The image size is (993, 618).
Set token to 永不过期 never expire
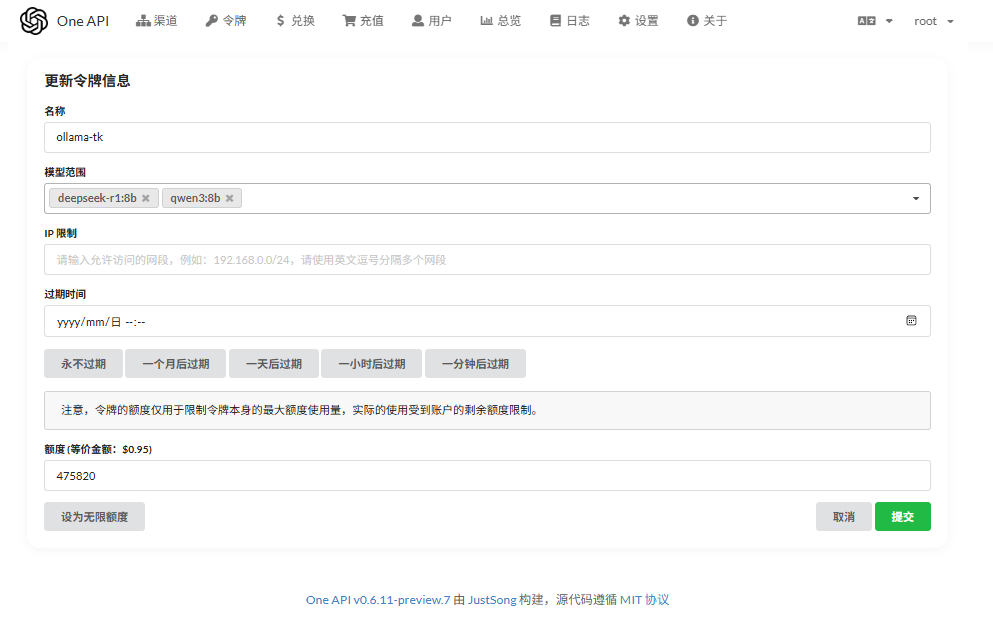pyautogui.click(x=83, y=364)
